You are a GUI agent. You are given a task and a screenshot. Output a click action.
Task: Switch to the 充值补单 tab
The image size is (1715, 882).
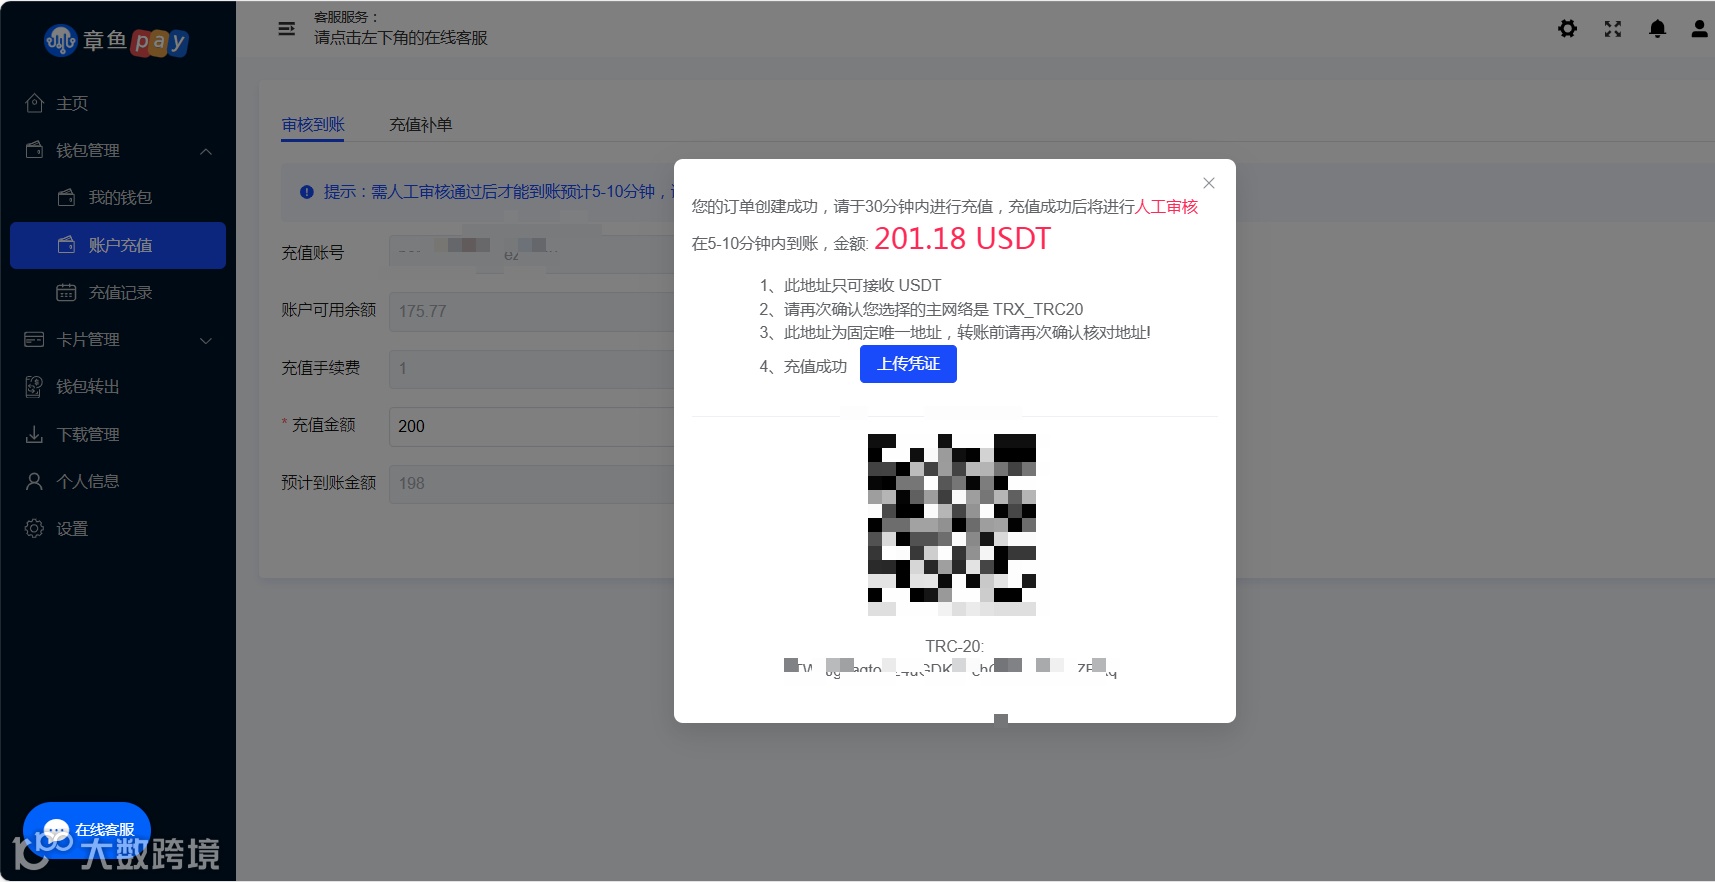point(421,125)
